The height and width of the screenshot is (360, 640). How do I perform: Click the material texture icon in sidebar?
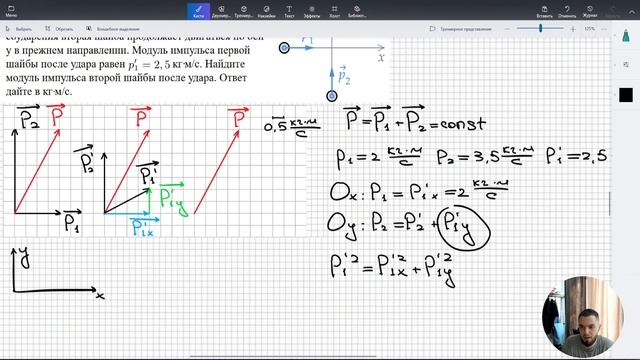[x=626, y=64]
